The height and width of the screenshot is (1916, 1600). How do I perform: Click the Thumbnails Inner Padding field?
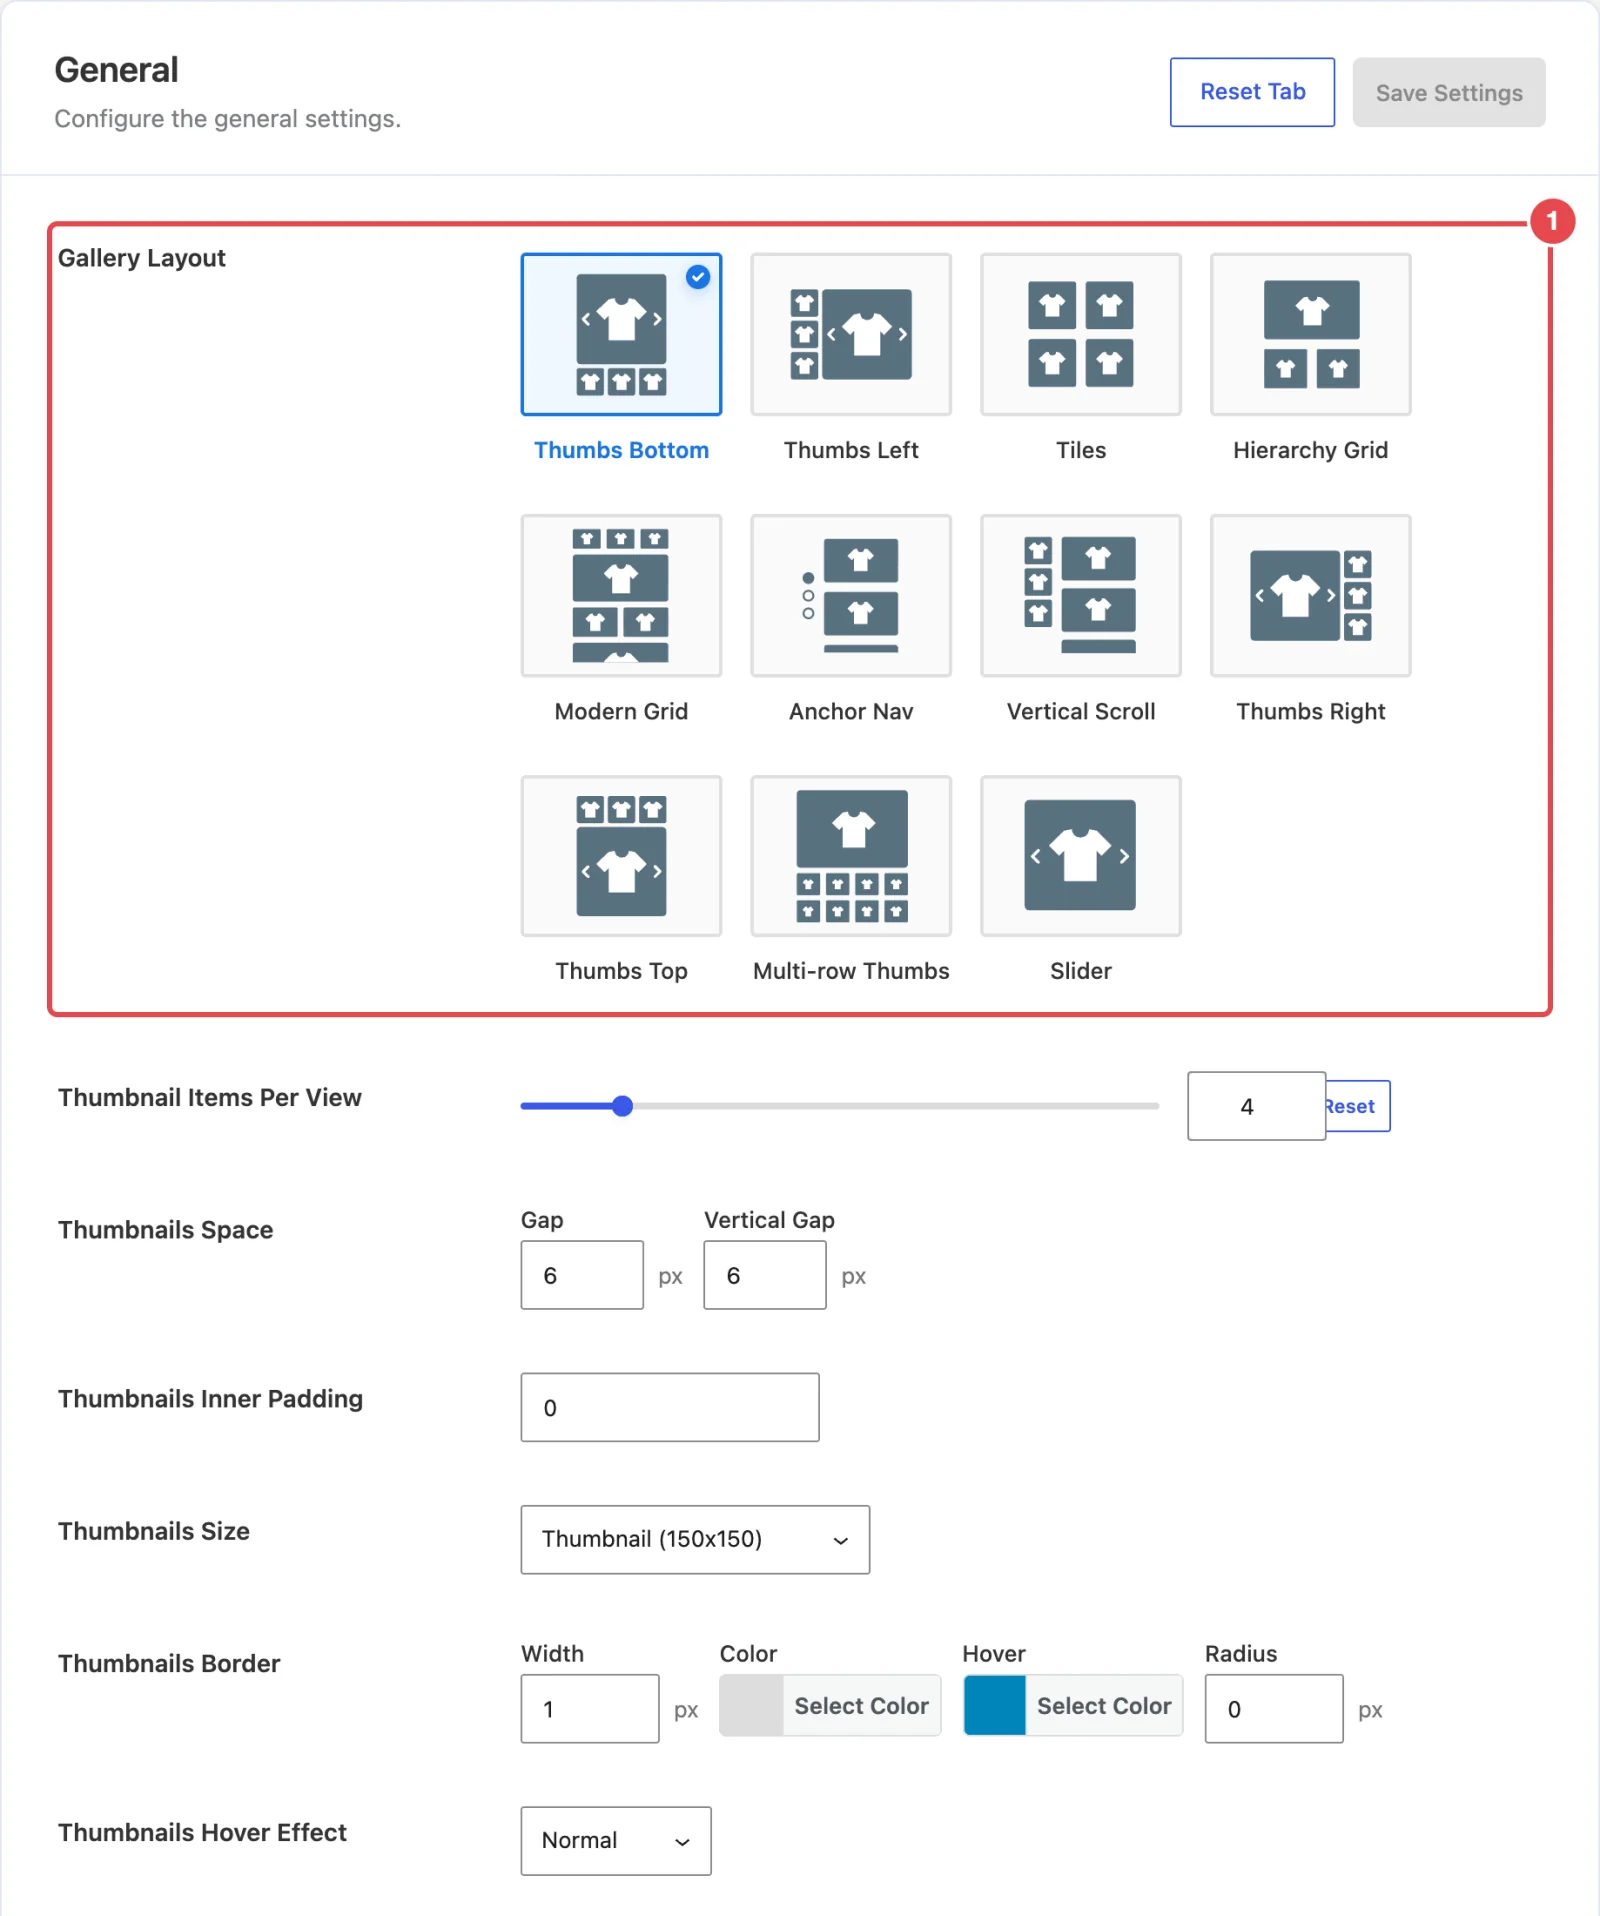[670, 1407]
